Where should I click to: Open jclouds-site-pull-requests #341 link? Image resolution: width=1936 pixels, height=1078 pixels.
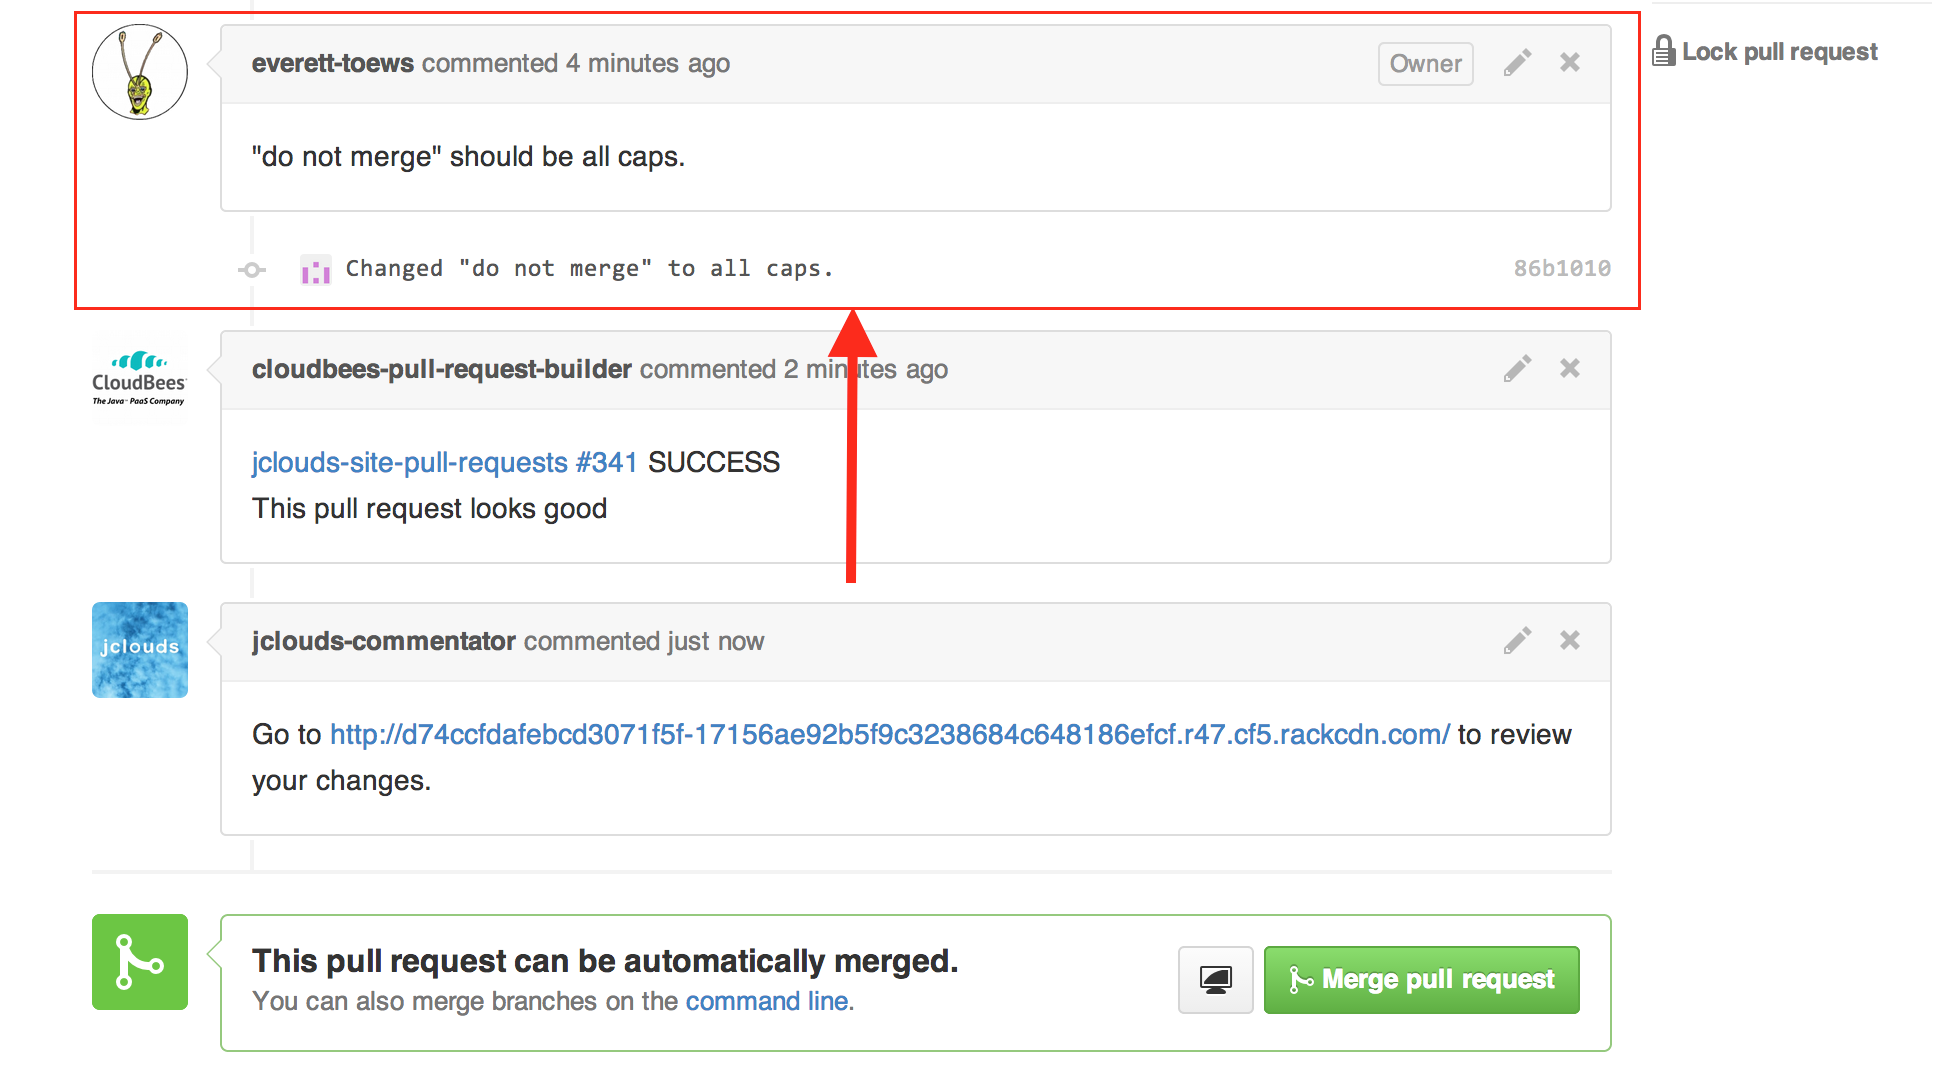coord(444,463)
